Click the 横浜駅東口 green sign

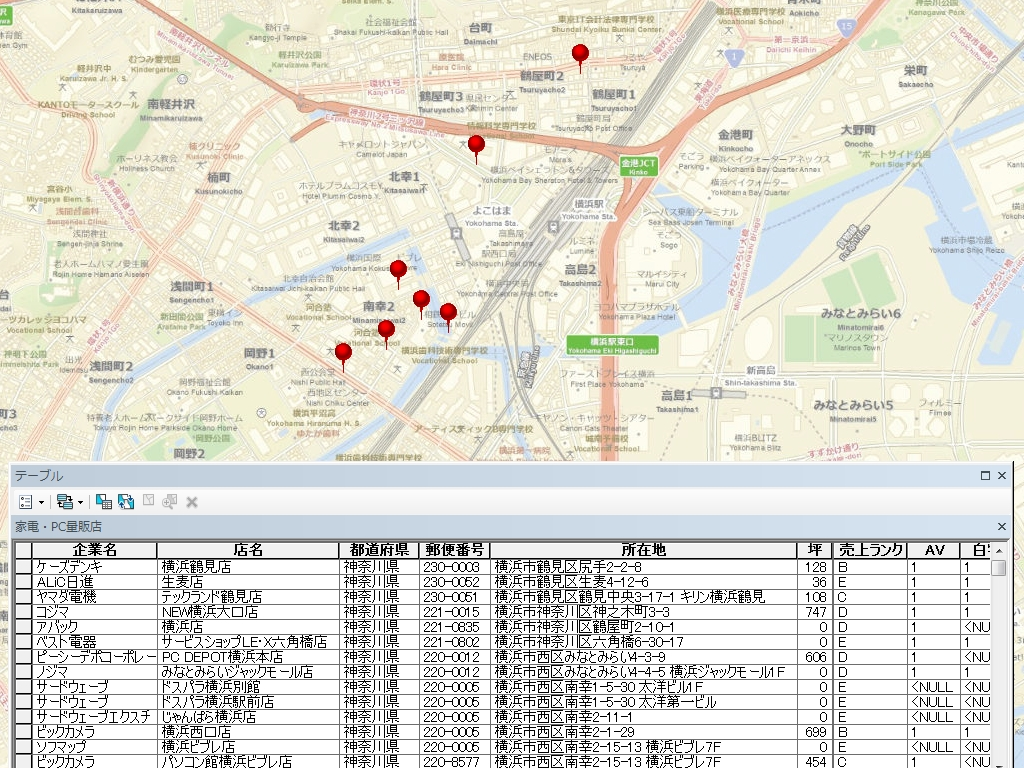coord(612,345)
